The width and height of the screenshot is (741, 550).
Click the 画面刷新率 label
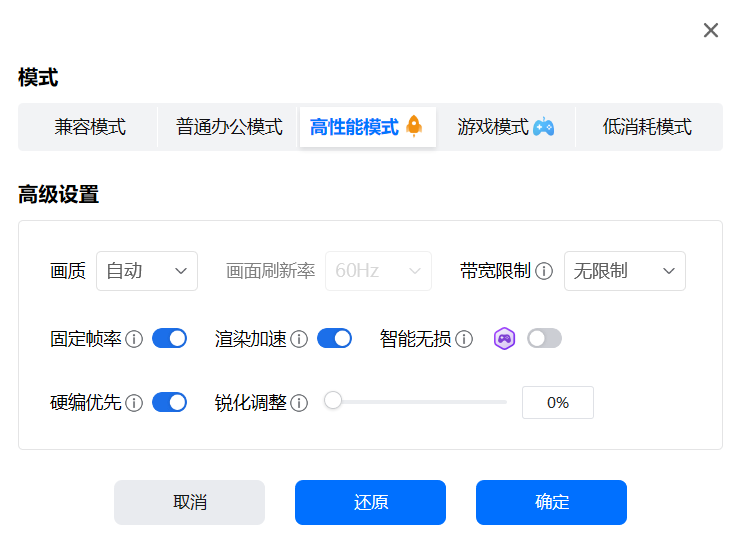click(x=270, y=271)
